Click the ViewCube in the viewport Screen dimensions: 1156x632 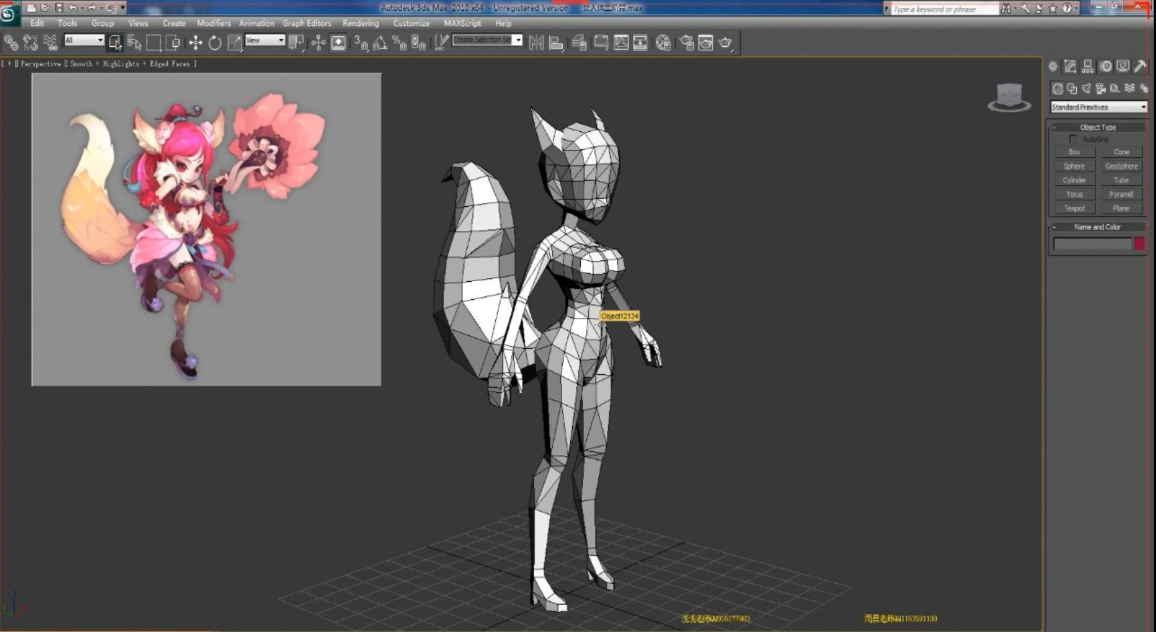(x=1009, y=97)
